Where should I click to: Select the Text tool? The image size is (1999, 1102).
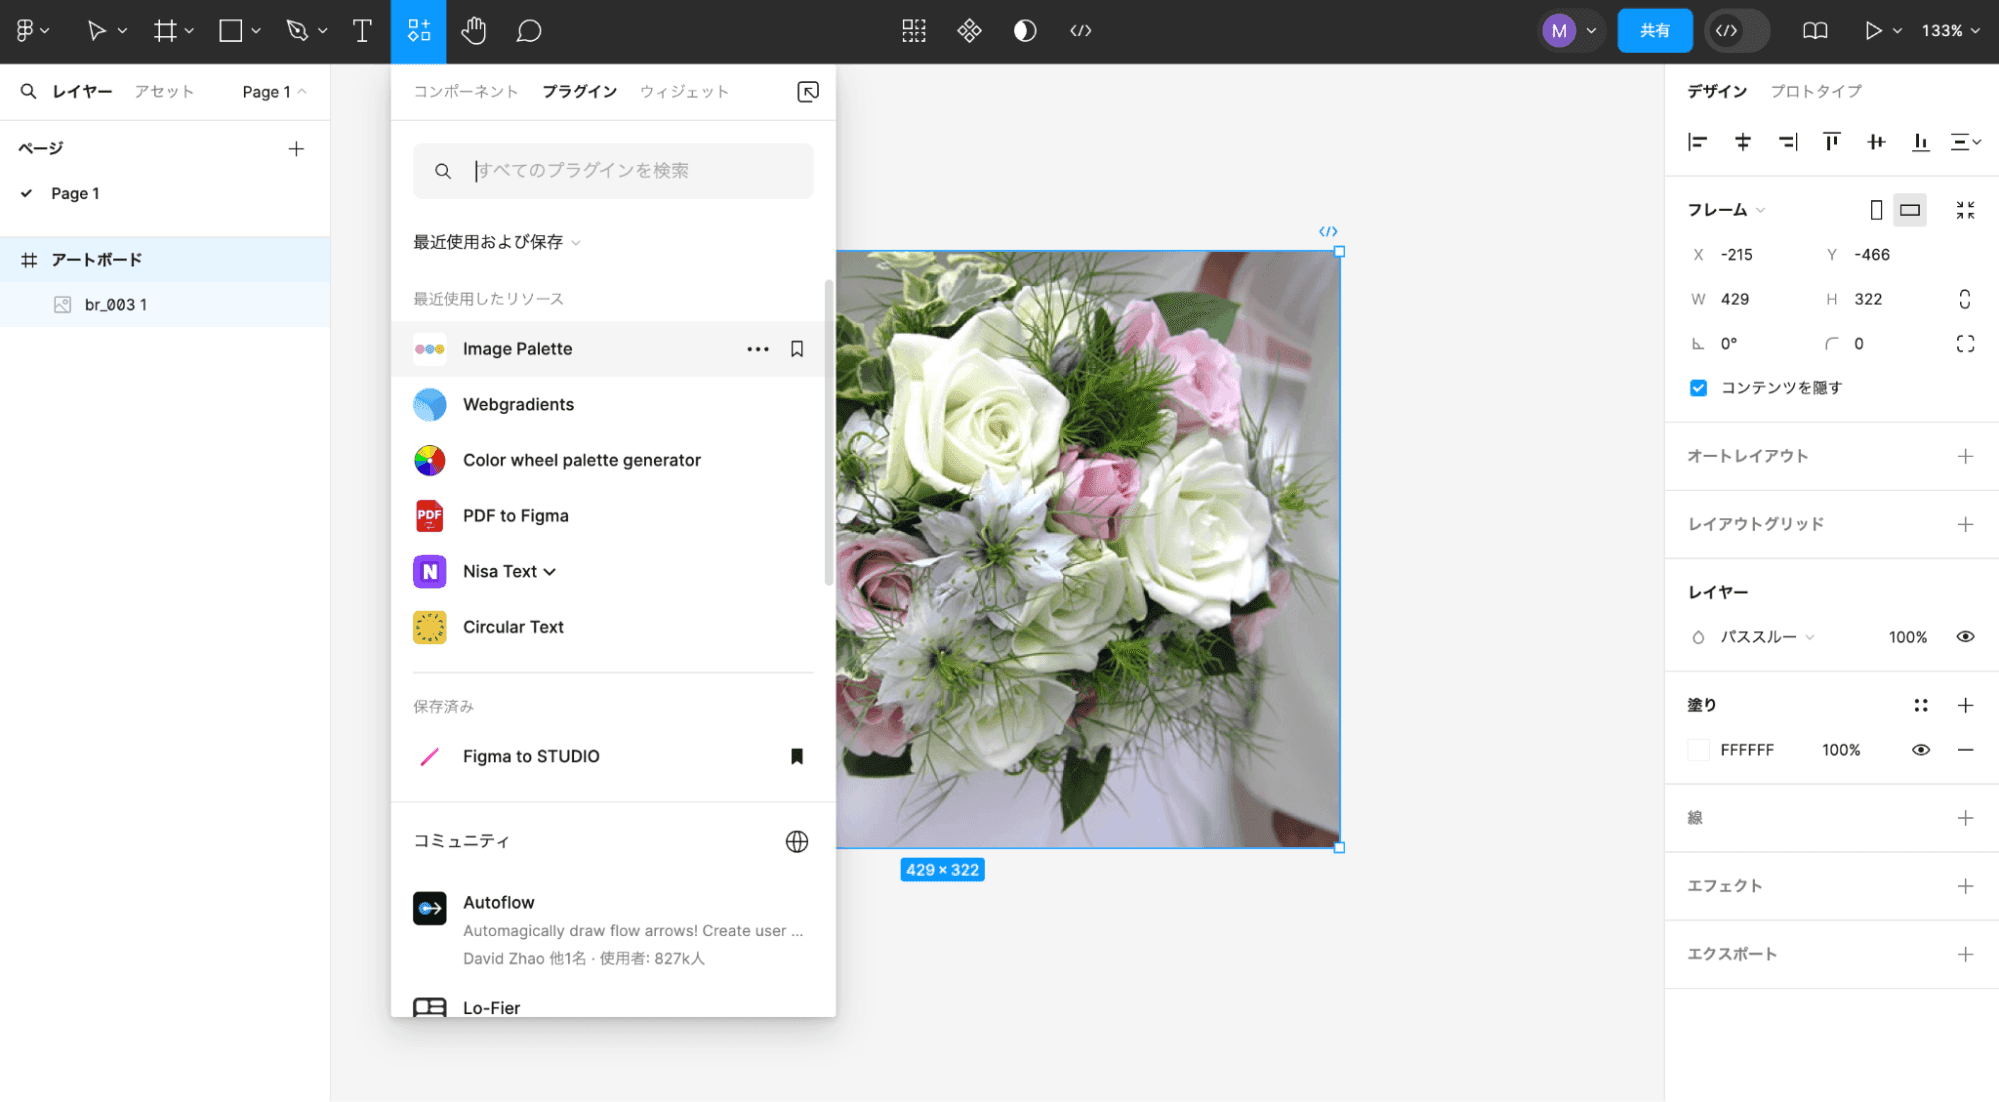tap(362, 31)
